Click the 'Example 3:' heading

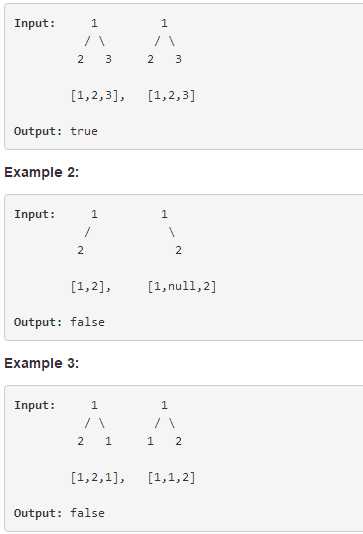click(42, 363)
